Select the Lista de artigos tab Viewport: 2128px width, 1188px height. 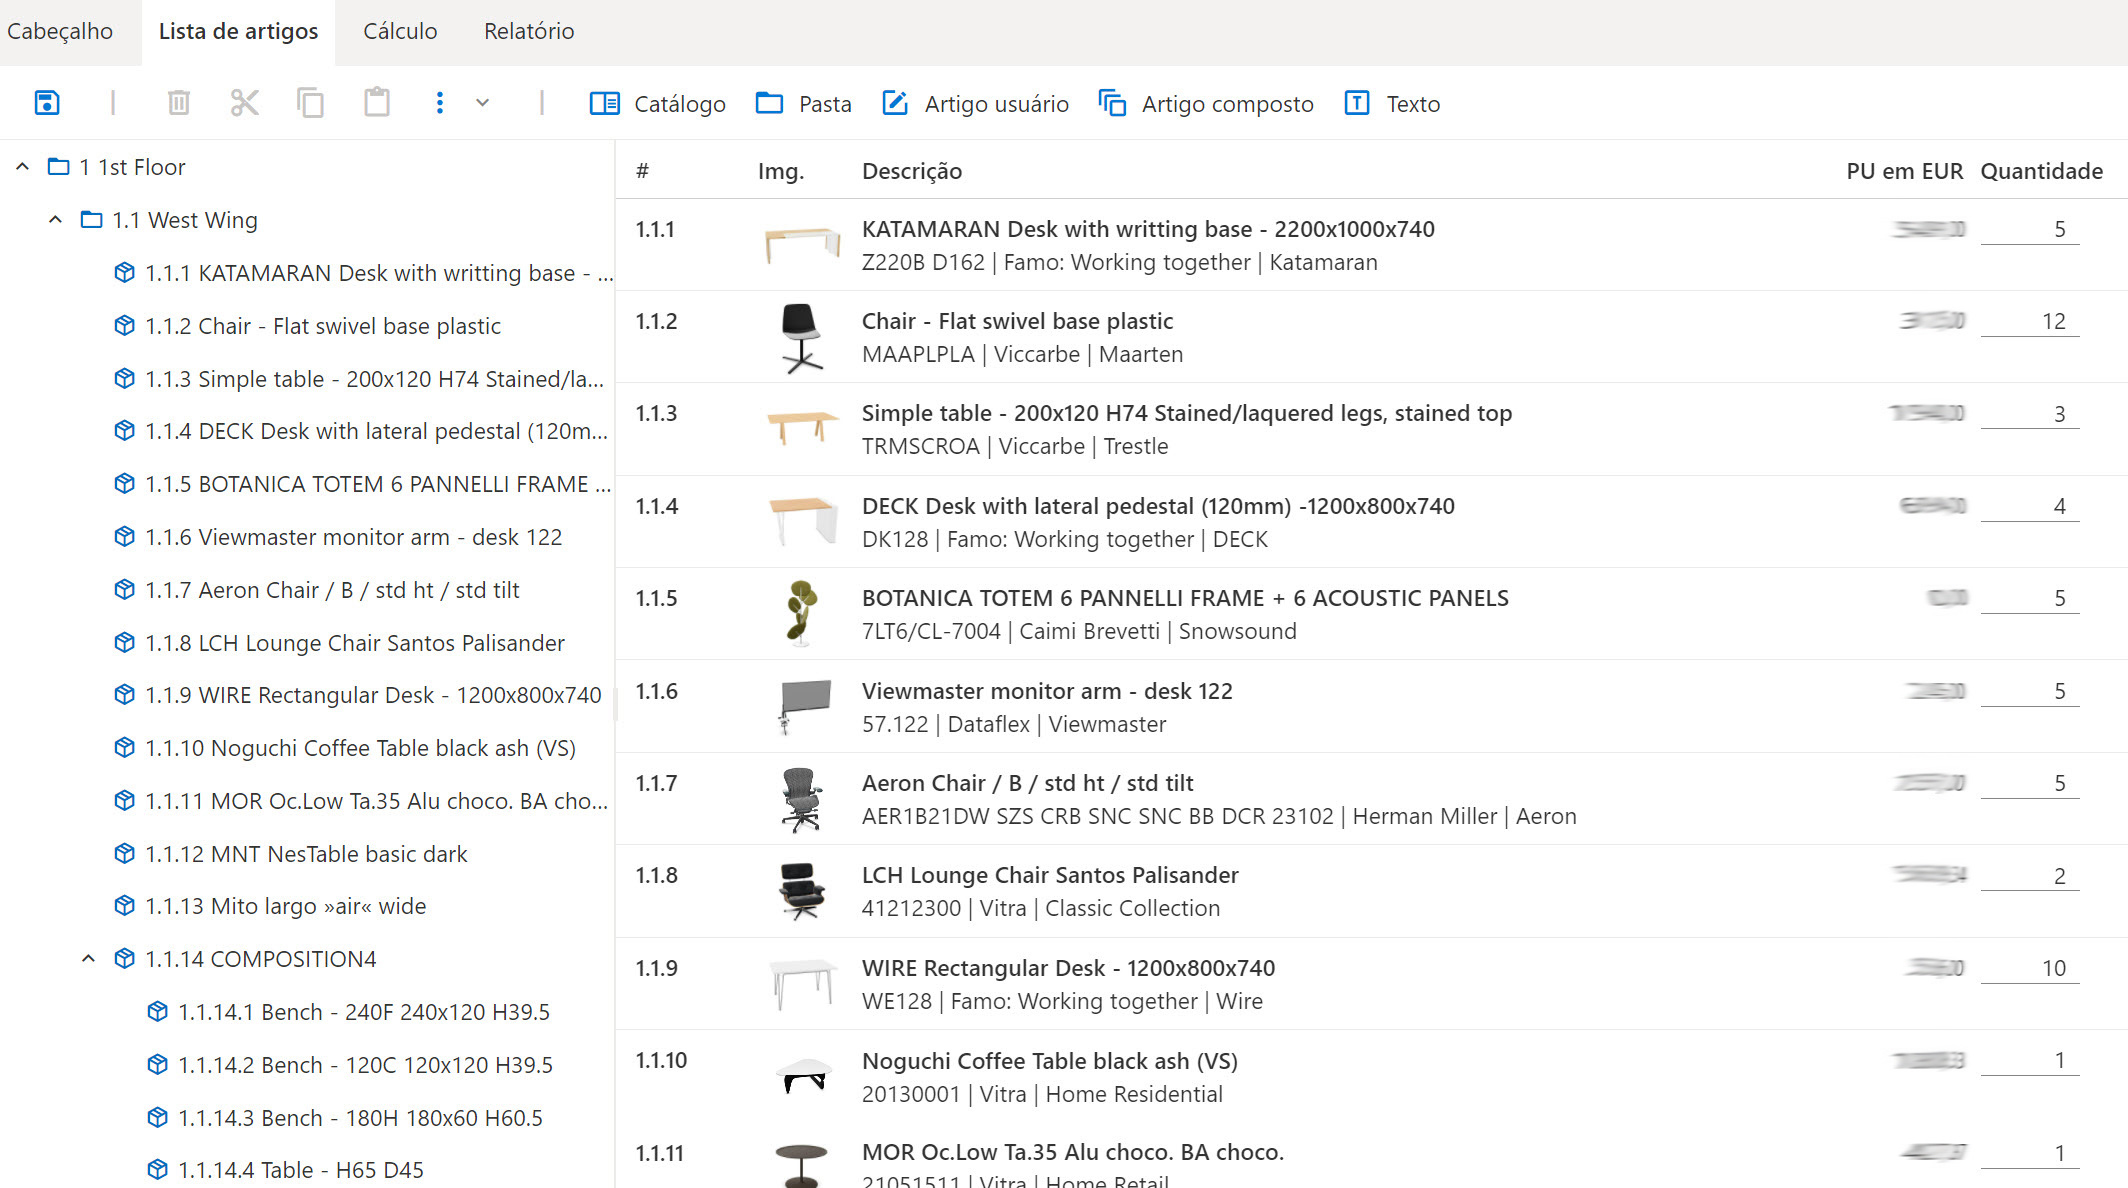click(238, 31)
